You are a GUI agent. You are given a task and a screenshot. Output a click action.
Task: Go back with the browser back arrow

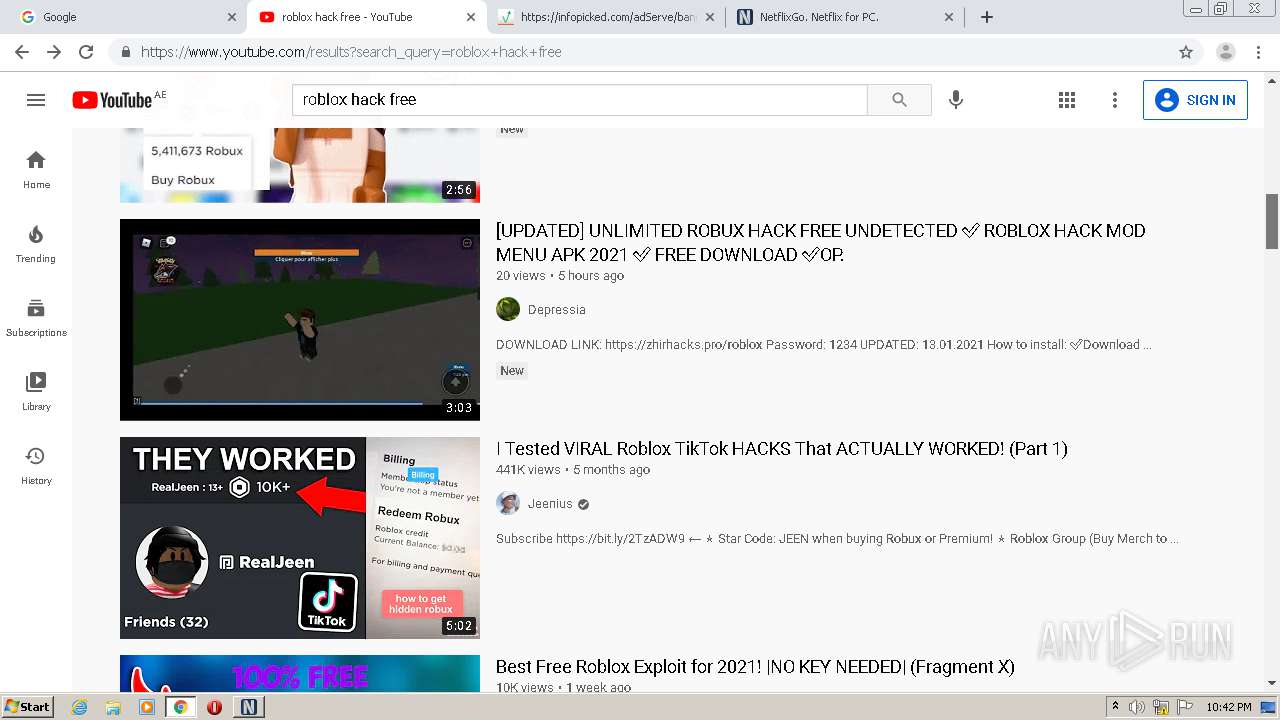(22, 52)
